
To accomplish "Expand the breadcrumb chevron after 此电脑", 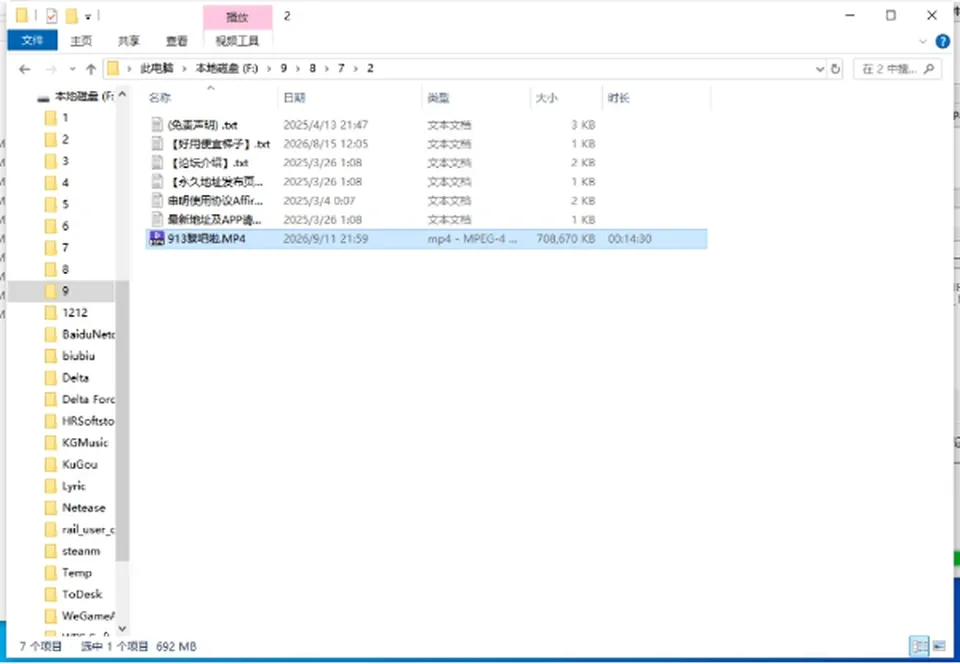I will click(184, 69).
